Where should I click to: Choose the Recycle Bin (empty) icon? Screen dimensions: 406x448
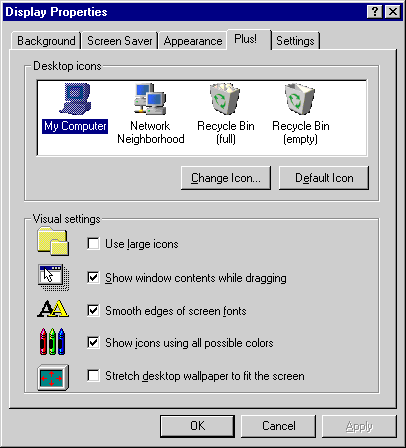click(300, 113)
